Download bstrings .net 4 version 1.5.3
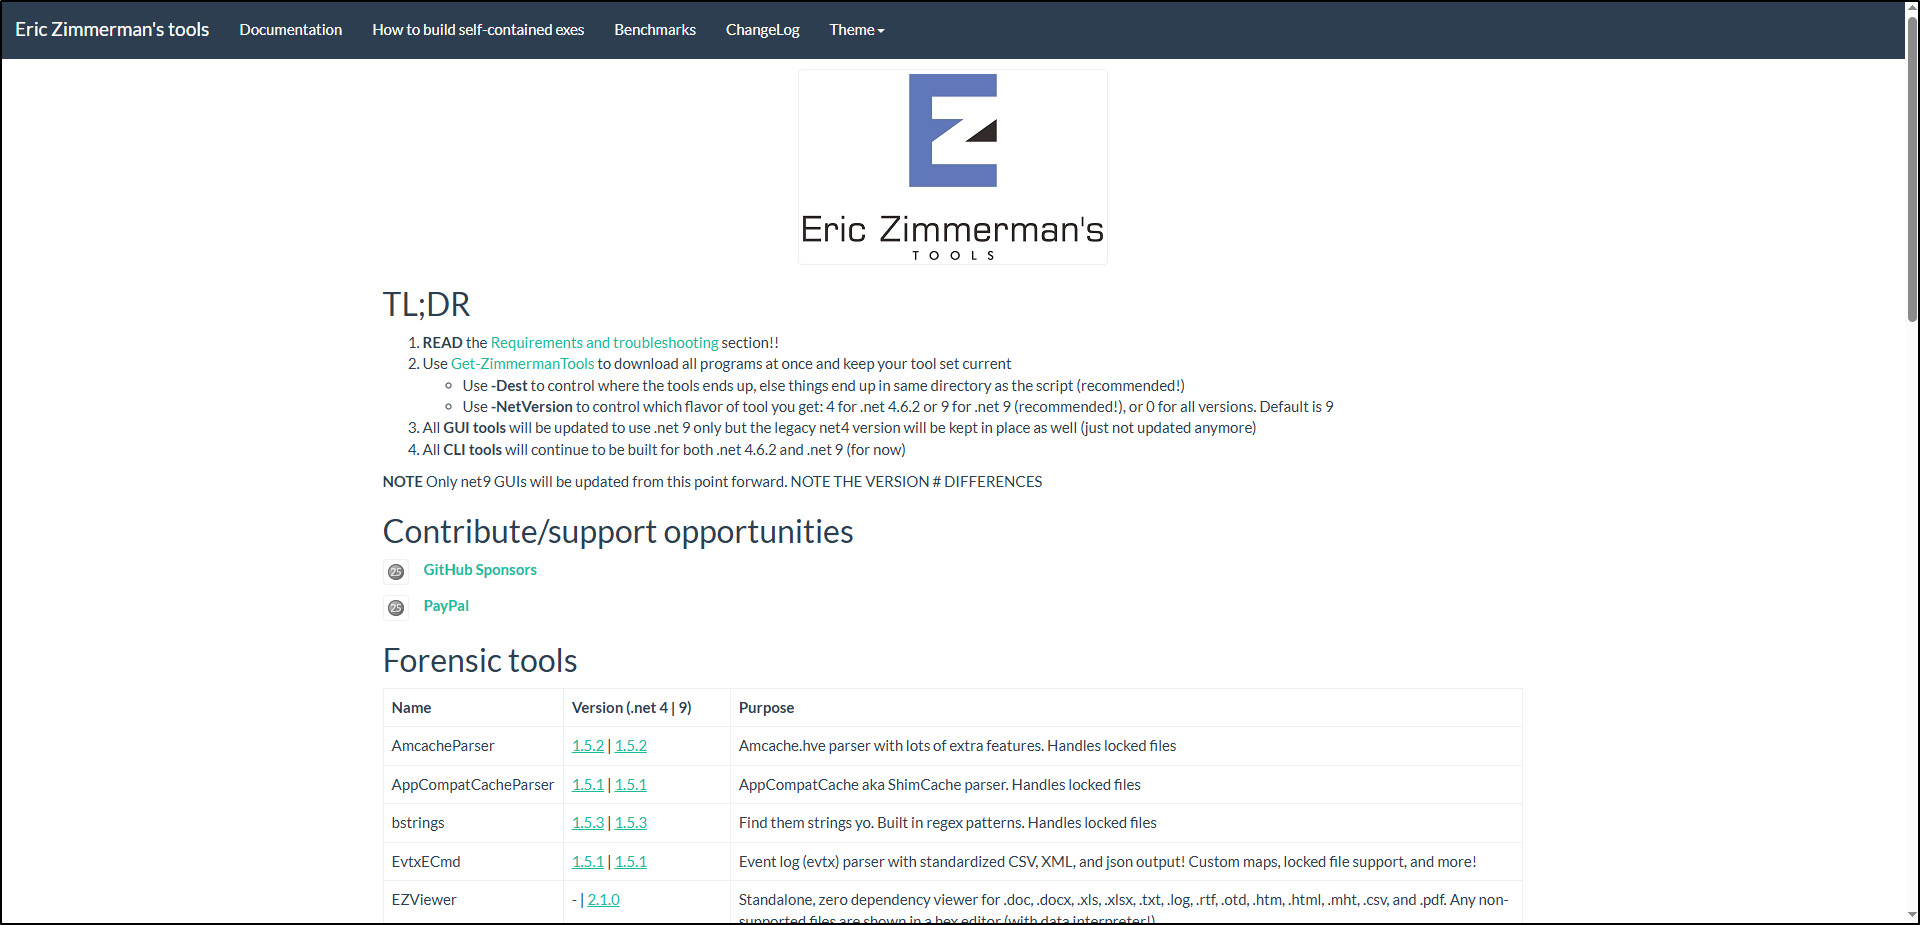 (x=588, y=823)
